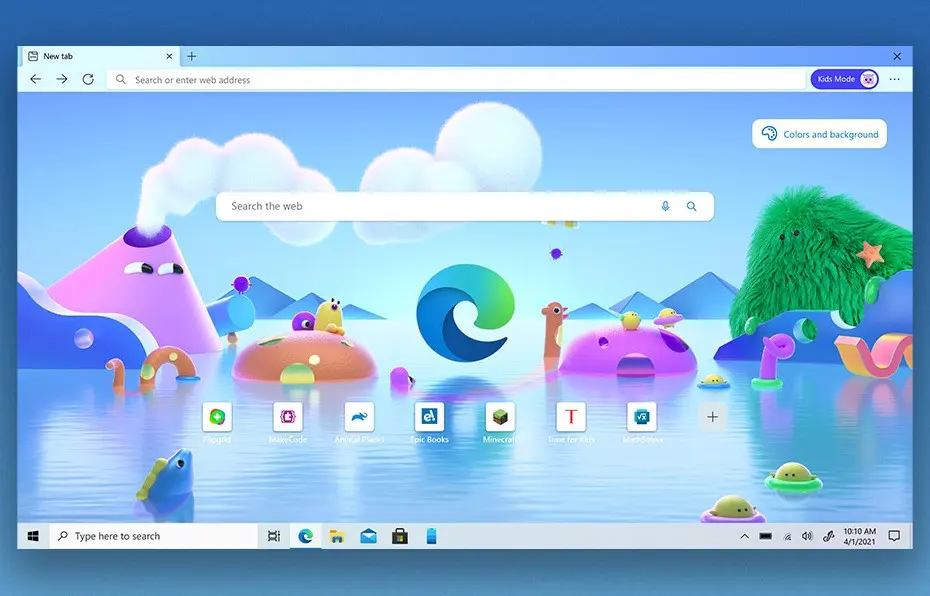
Task: Open File Explorer from the taskbar
Action: pos(337,536)
